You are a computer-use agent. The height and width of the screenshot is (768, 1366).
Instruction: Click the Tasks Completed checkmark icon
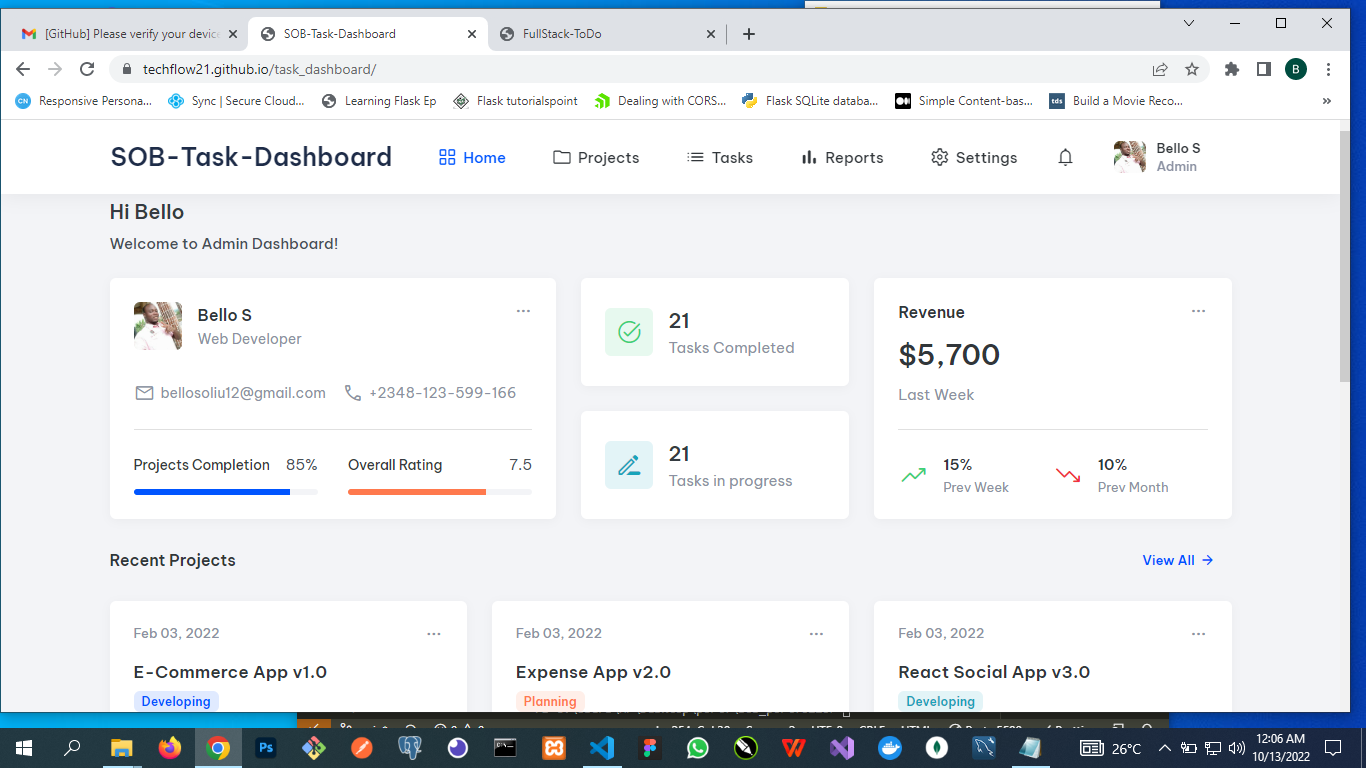pos(629,332)
